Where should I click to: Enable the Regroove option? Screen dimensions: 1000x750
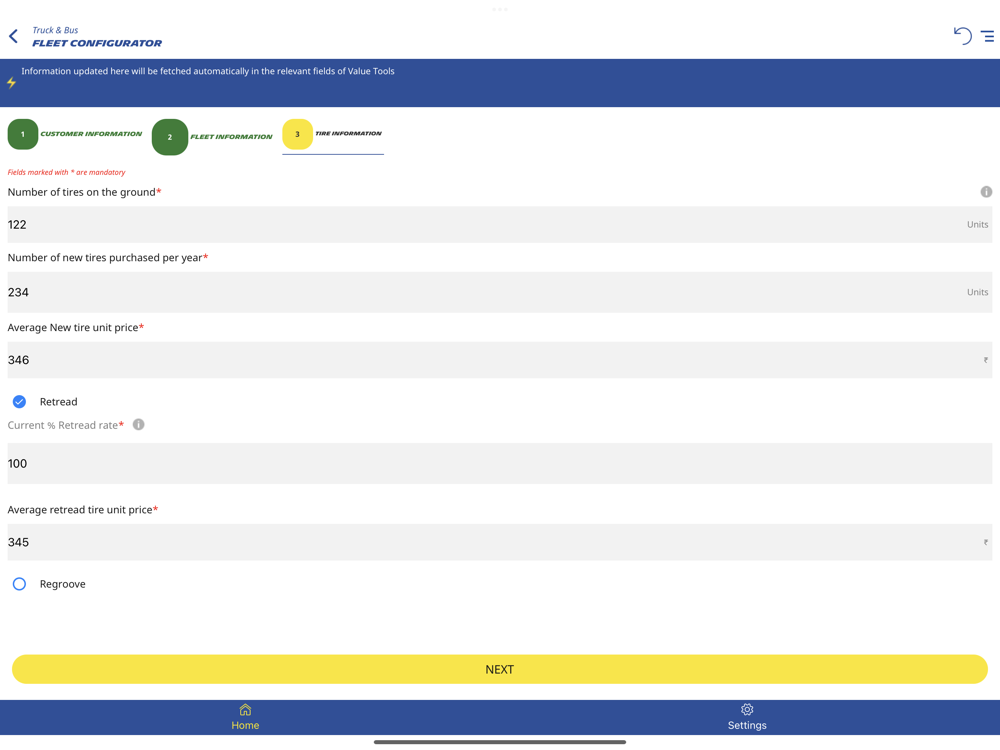pos(19,584)
